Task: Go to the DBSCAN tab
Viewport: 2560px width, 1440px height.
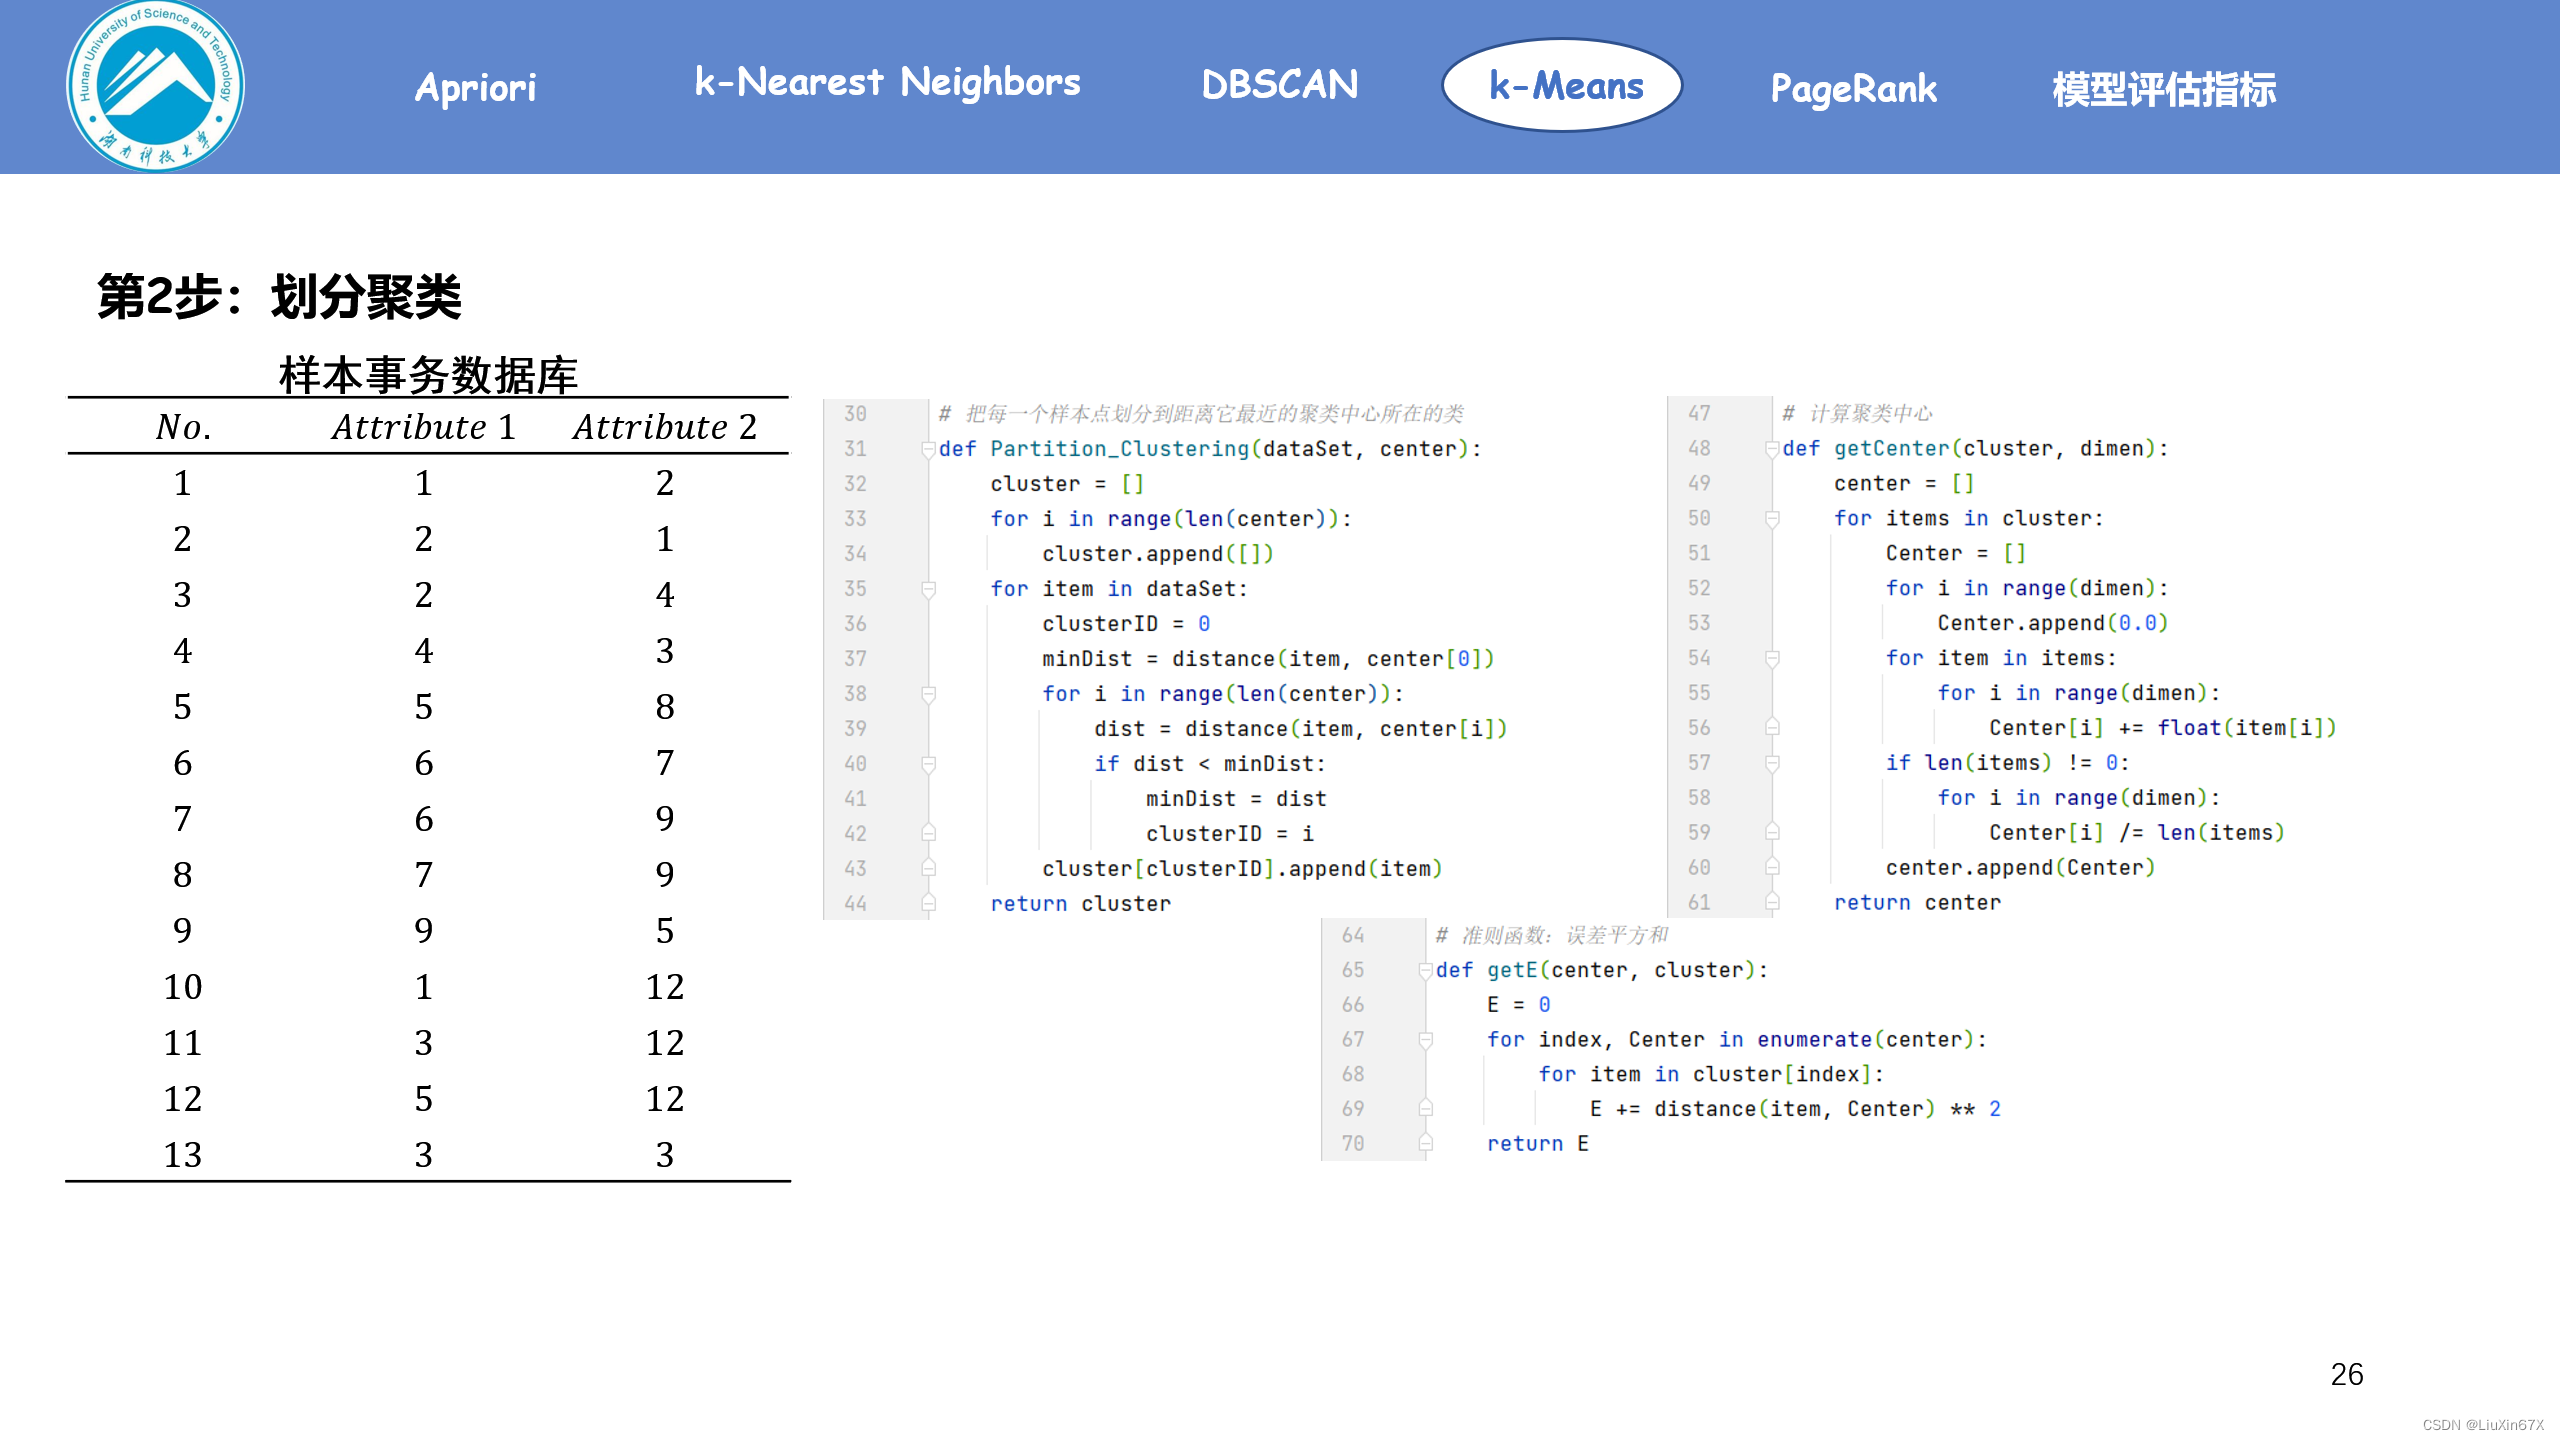Action: (1279, 85)
